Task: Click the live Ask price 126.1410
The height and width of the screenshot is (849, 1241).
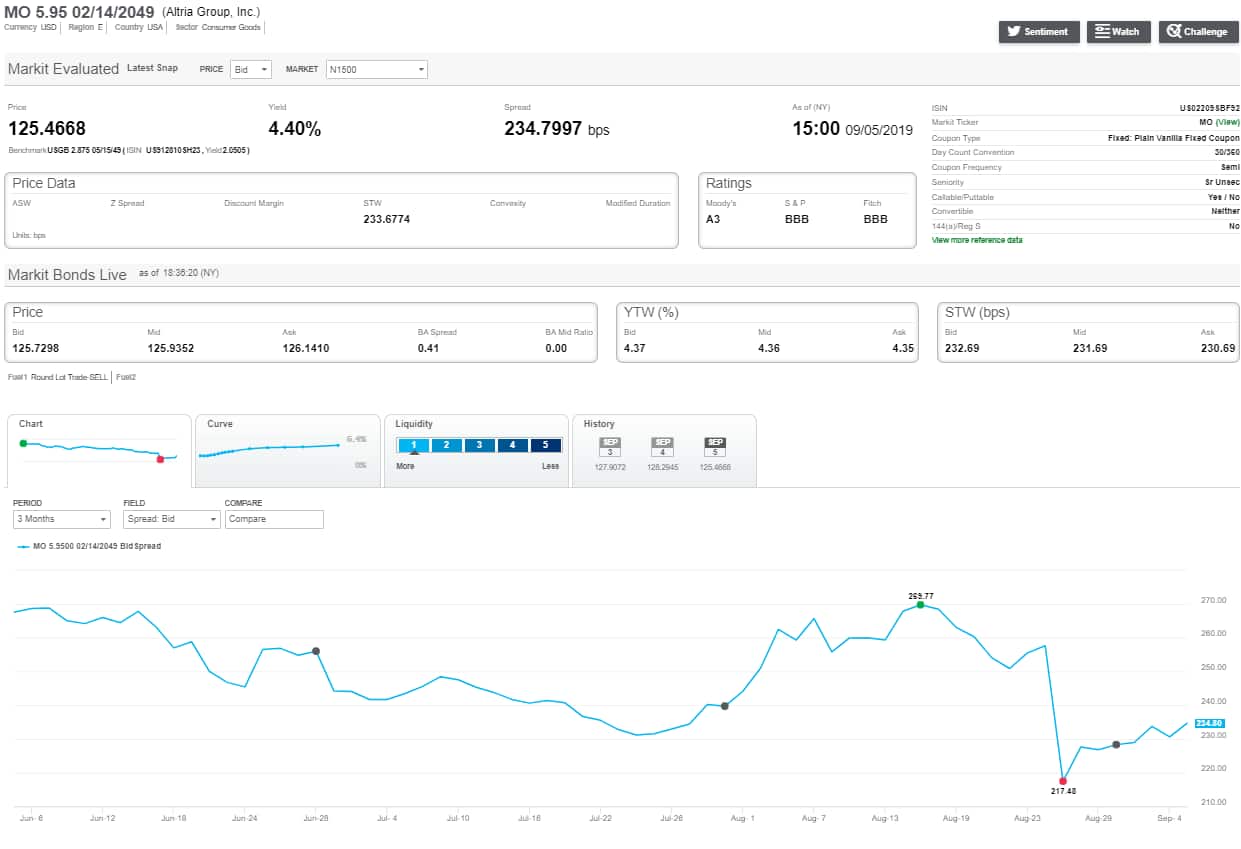Action: pos(306,348)
